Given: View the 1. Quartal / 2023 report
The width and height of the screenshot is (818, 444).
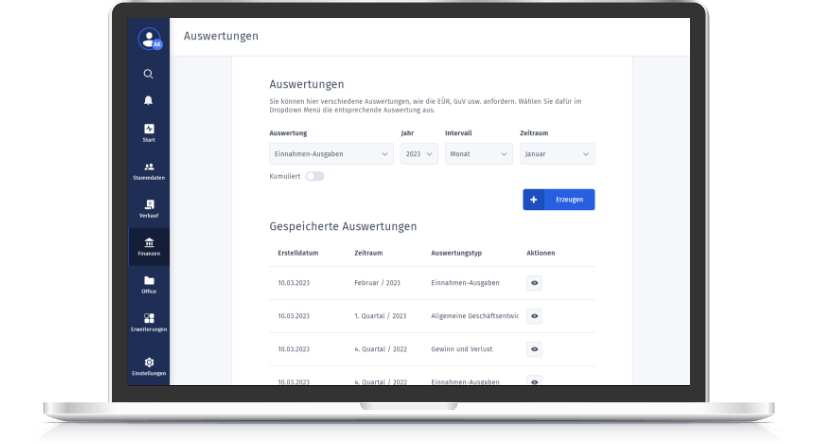Looking at the screenshot, I should [x=534, y=316].
